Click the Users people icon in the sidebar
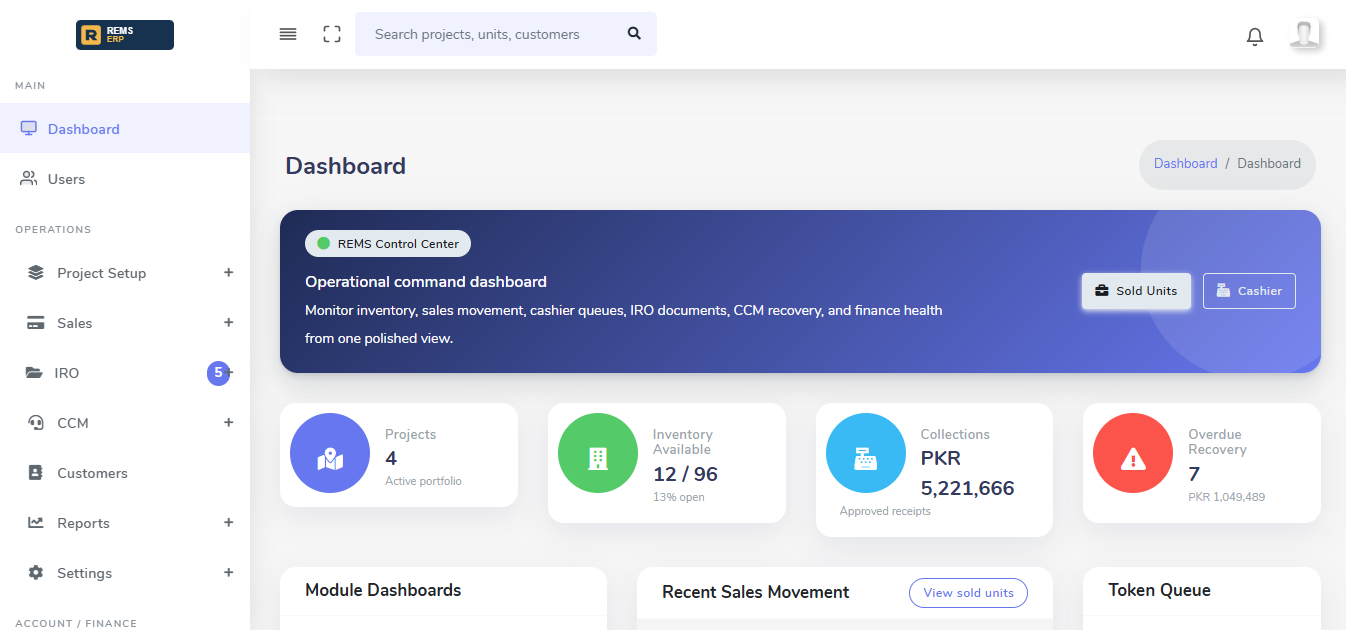This screenshot has width=1346, height=630. tap(28, 179)
